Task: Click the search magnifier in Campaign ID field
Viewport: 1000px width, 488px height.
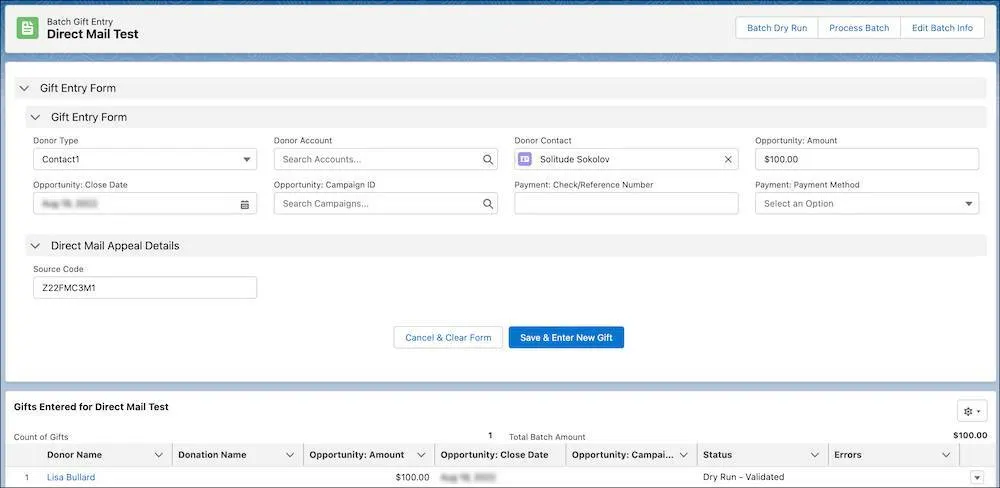Action: point(487,204)
